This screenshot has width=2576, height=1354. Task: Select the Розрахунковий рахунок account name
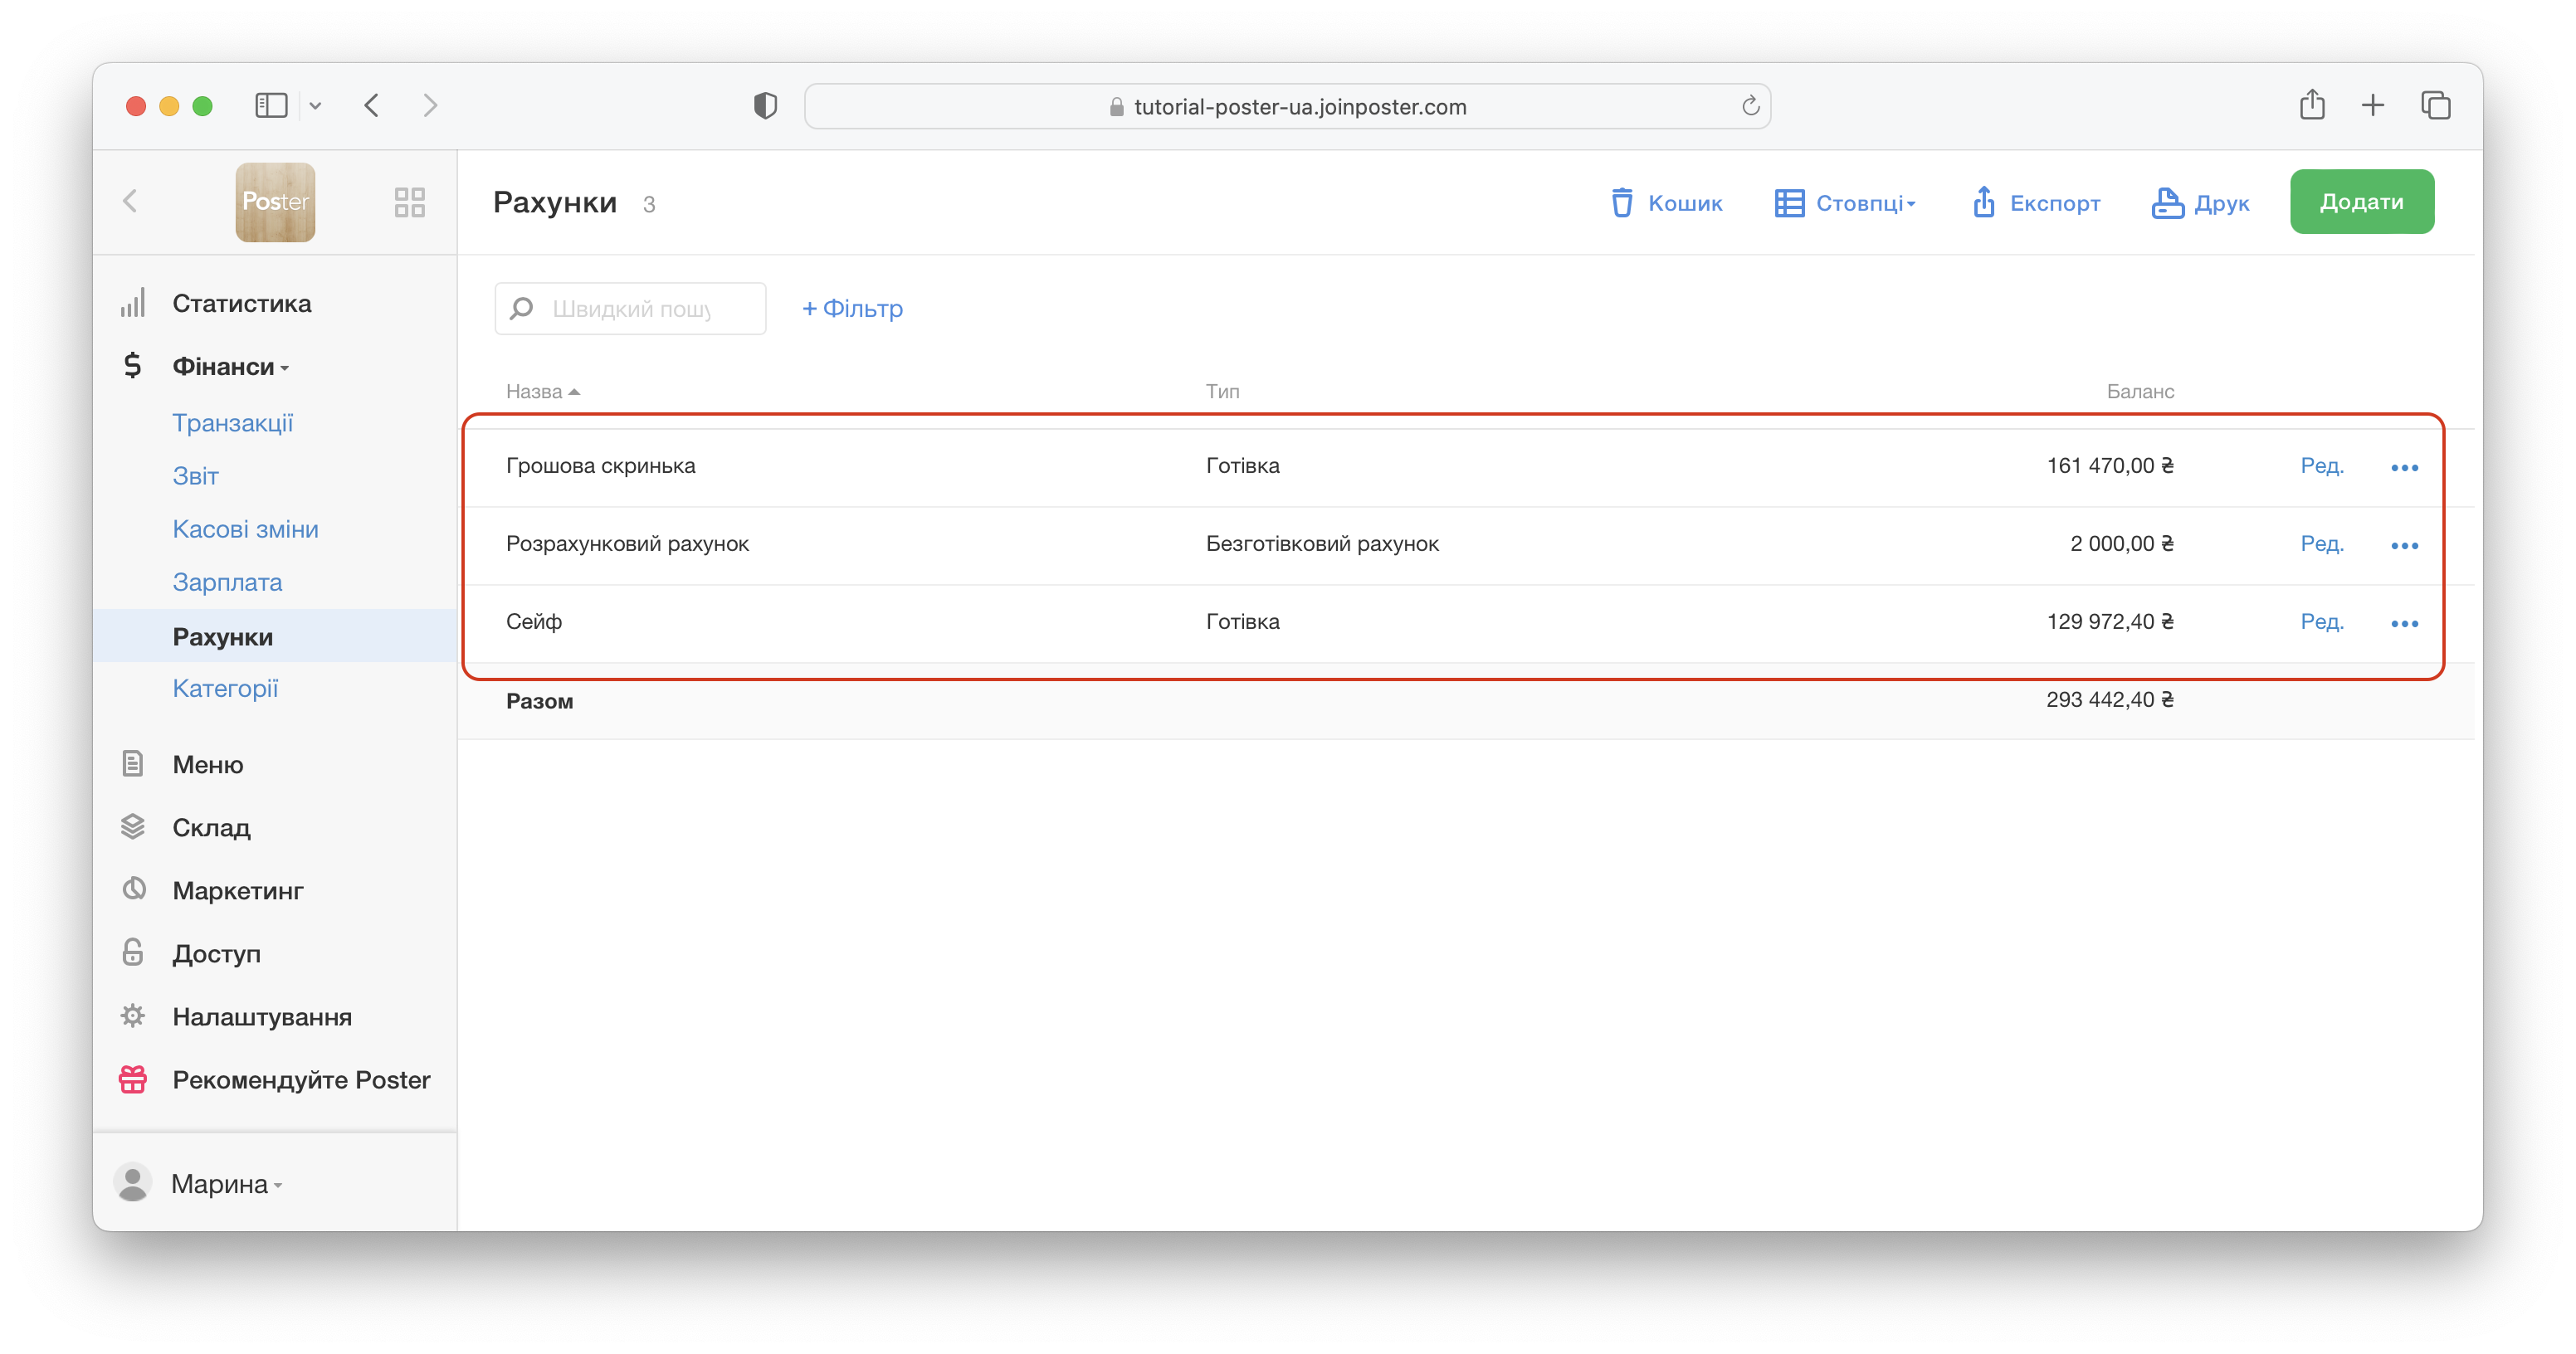click(627, 544)
